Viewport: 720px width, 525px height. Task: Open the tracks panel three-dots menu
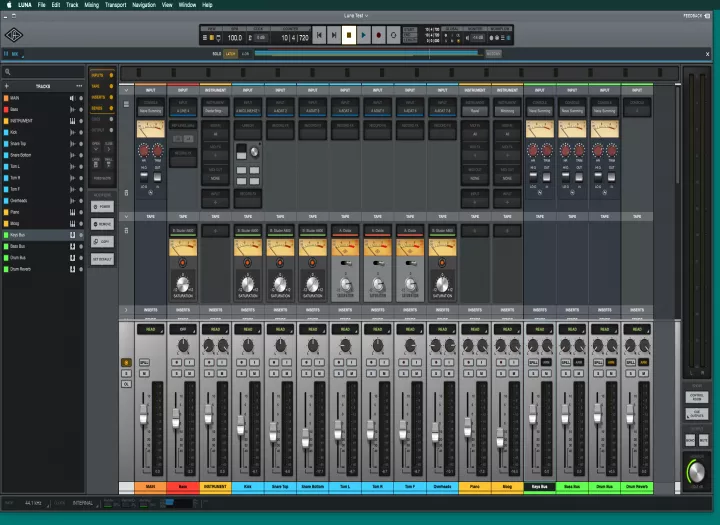point(79,86)
